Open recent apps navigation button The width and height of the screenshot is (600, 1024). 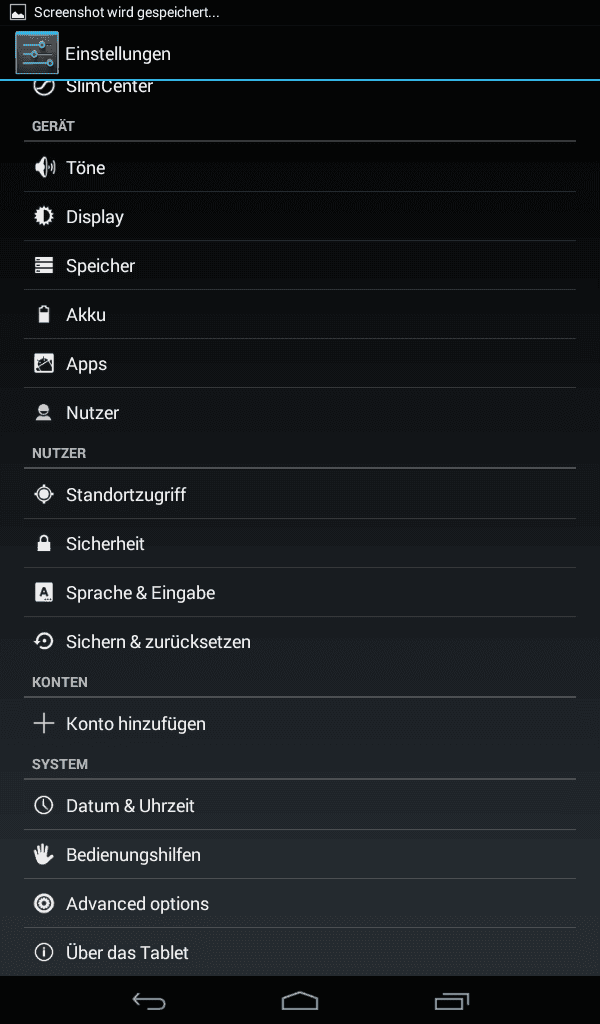(x=451, y=1000)
